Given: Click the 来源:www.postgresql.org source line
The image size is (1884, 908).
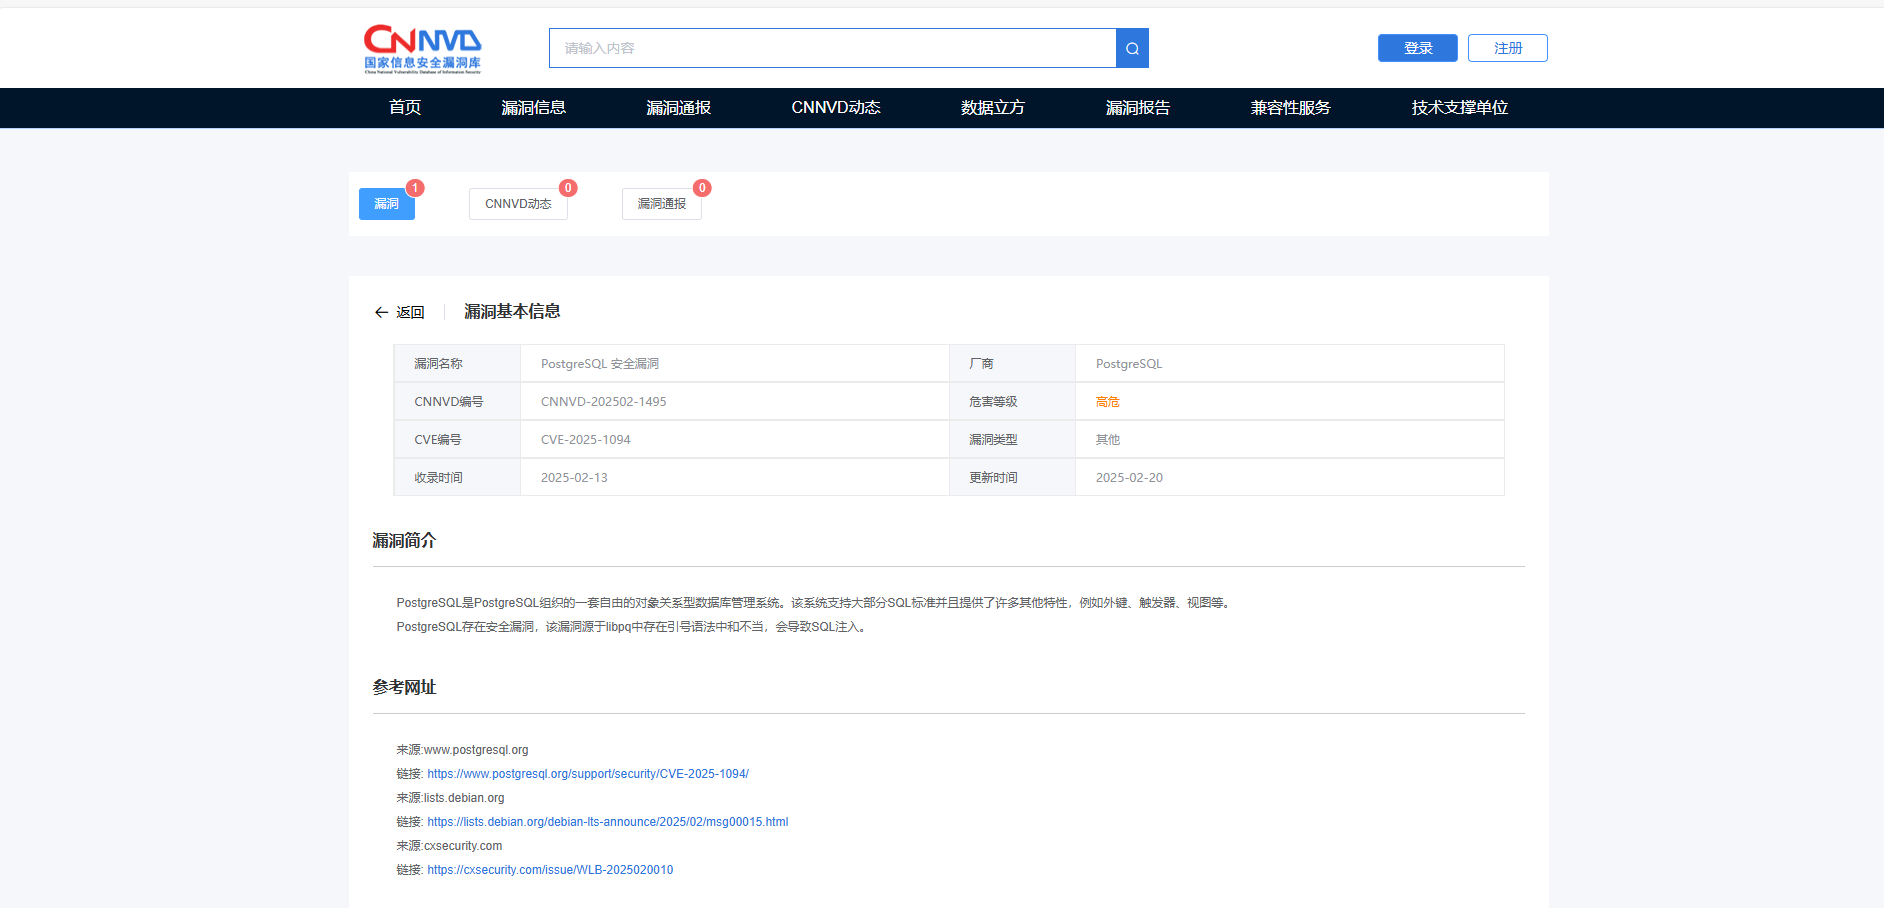Looking at the screenshot, I should click(462, 750).
